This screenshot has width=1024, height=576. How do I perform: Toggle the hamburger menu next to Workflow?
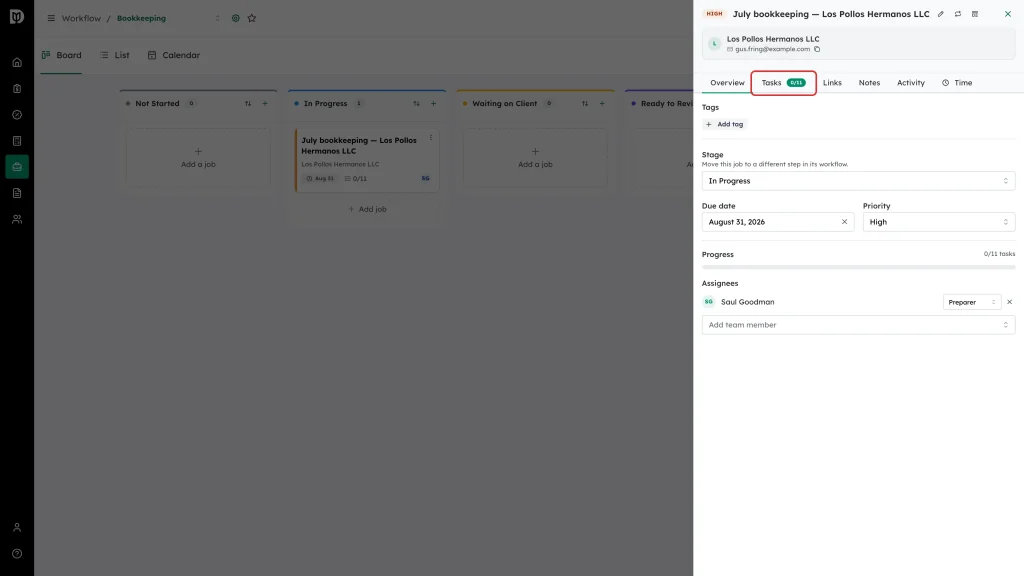(51, 18)
